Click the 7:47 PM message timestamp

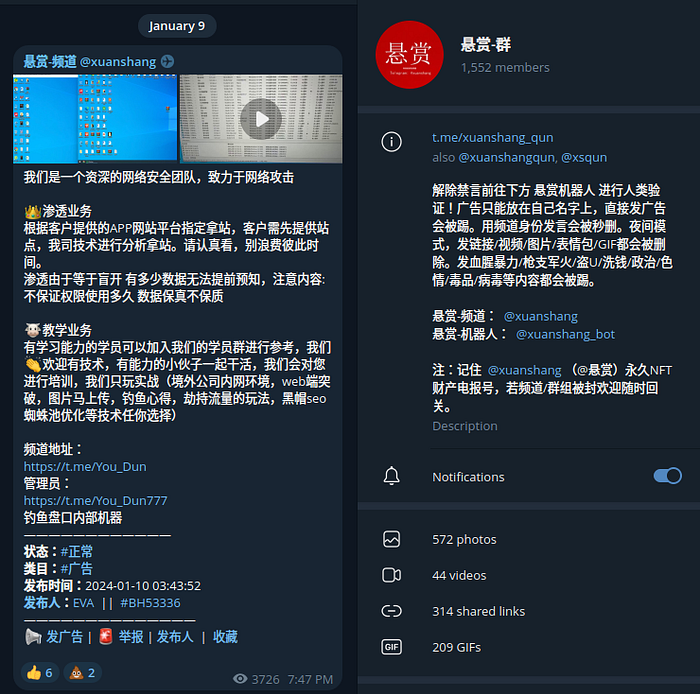pyautogui.click(x=310, y=679)
